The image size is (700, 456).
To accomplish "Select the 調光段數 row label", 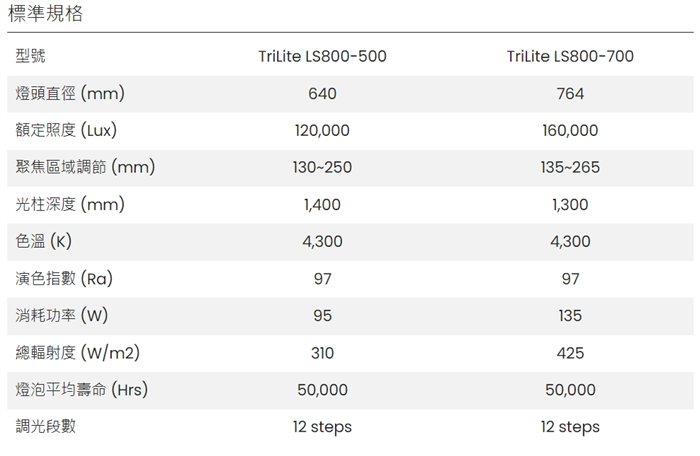I will pos(46,427).
